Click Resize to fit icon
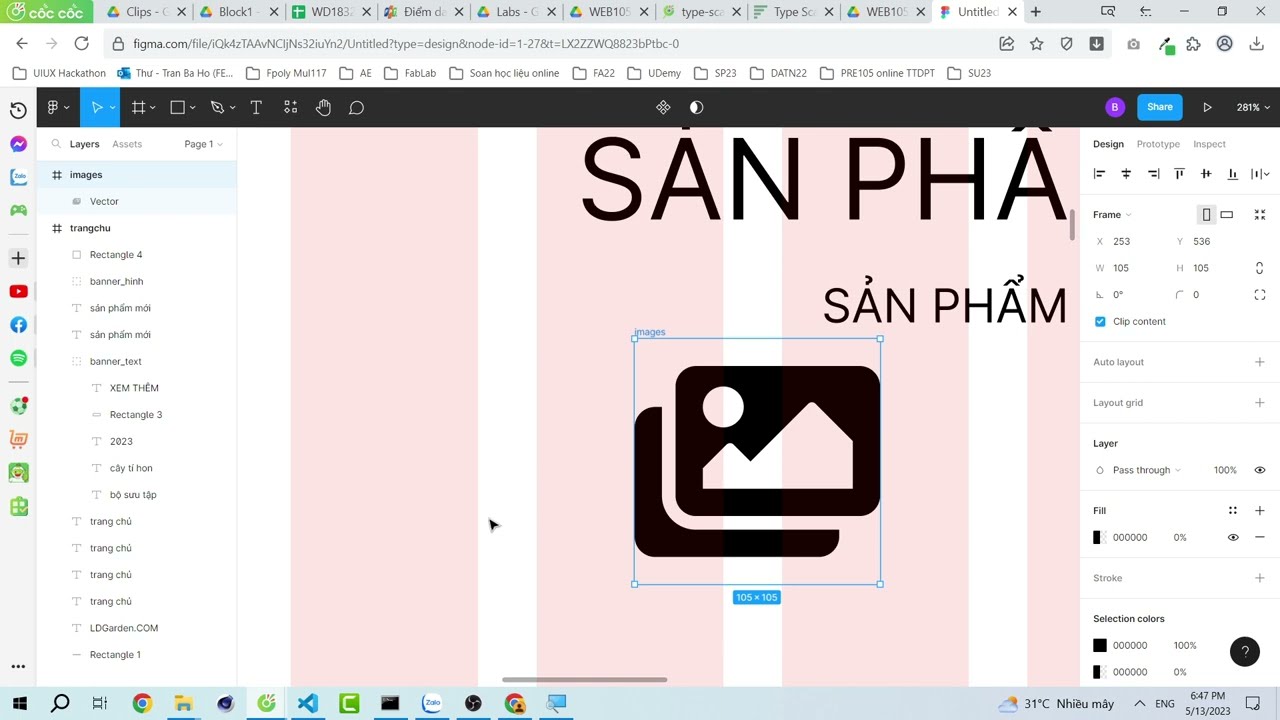Viewport: 1280px width, 720px height. click(1260, 214)
